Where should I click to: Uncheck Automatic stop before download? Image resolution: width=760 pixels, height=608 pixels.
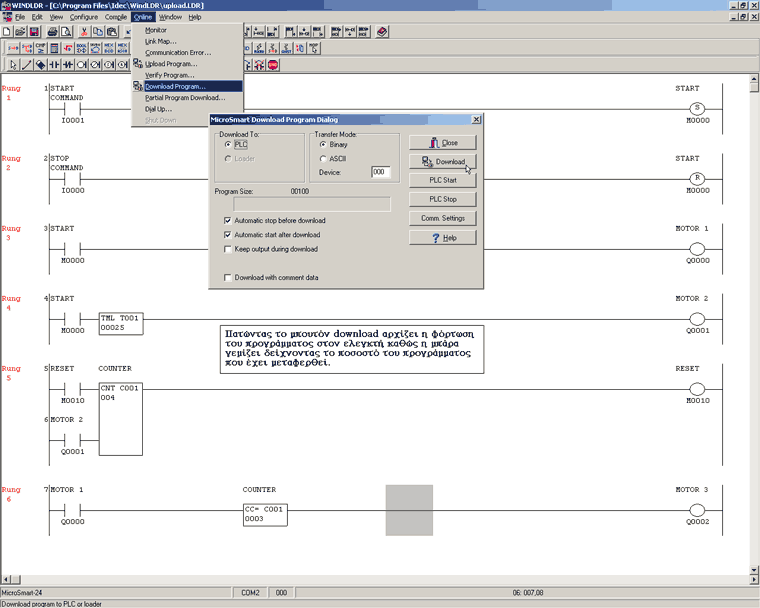pyautogui.click(x=228, y=220)
